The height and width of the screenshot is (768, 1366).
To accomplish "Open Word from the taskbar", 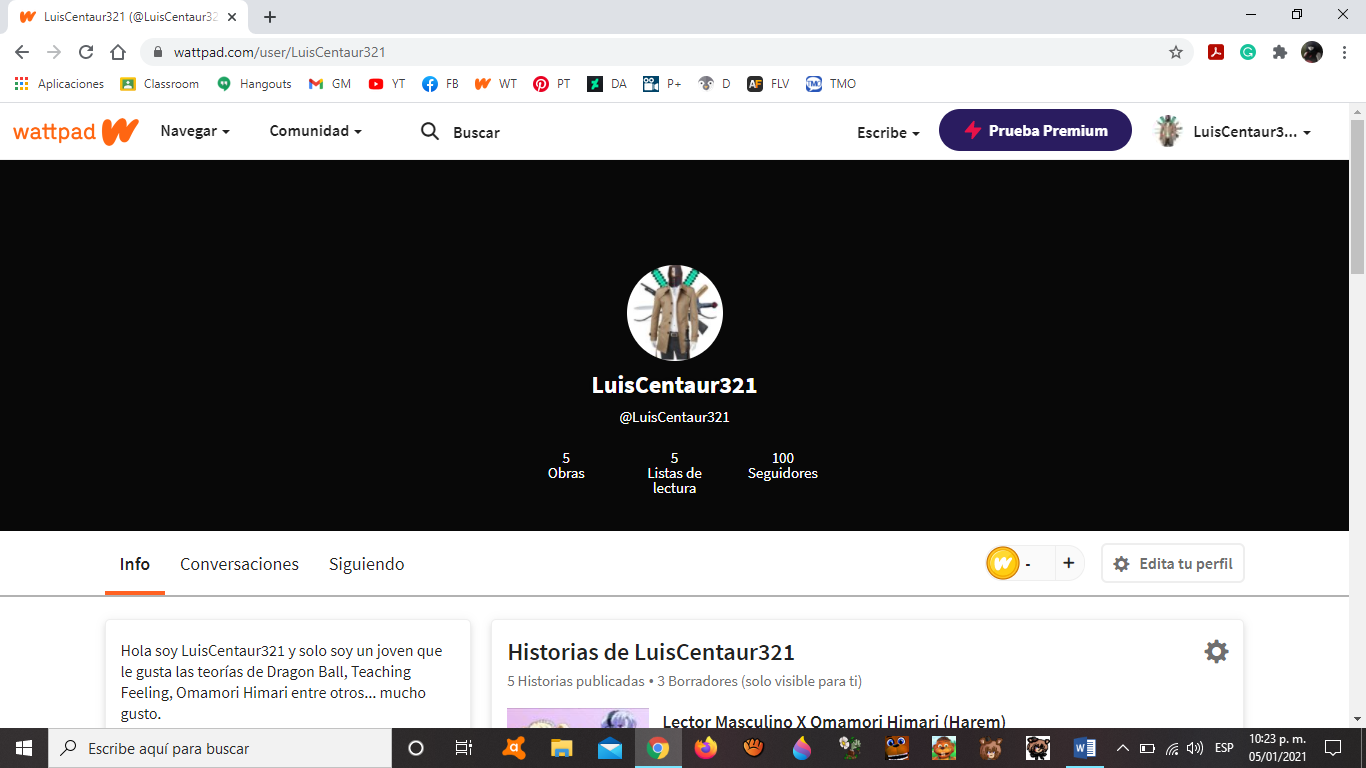I will [x=1084, y=748].
